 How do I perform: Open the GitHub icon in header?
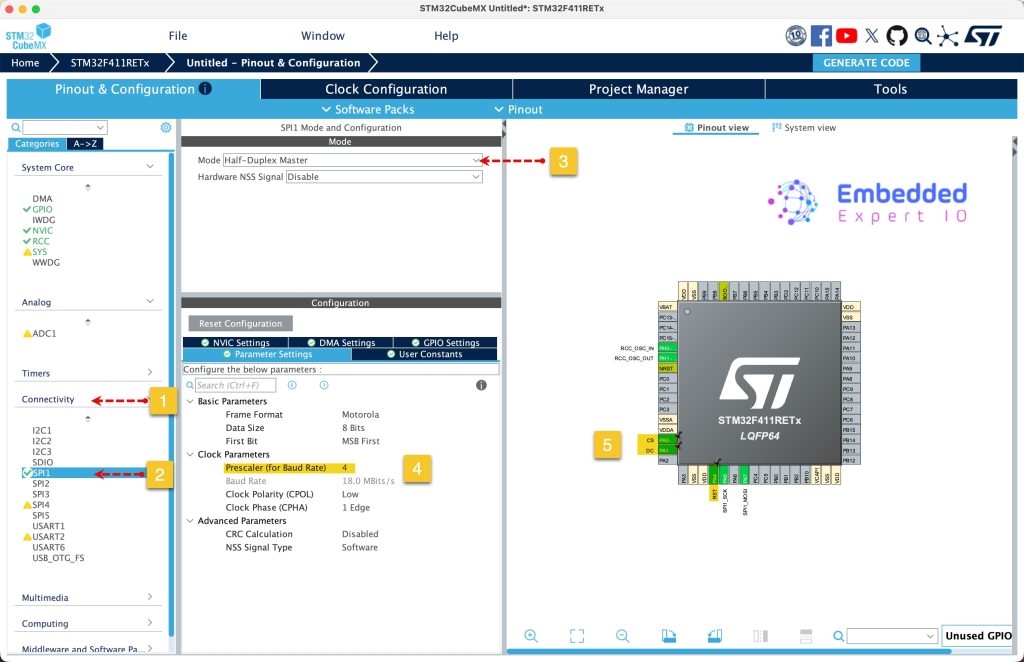pyautogui.click(x=897, y=36)
